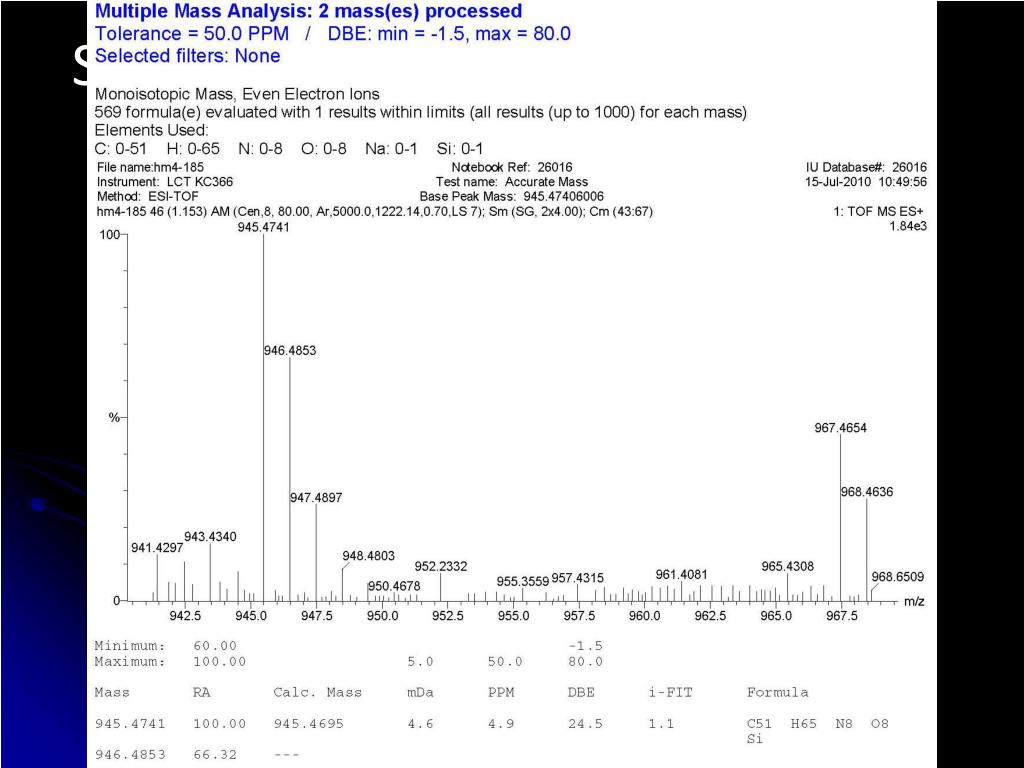Image resolution: width=1024 pixels, height=768 pixels.
Task: Click the 967.4654 peak label
Action: pos(840,428)
